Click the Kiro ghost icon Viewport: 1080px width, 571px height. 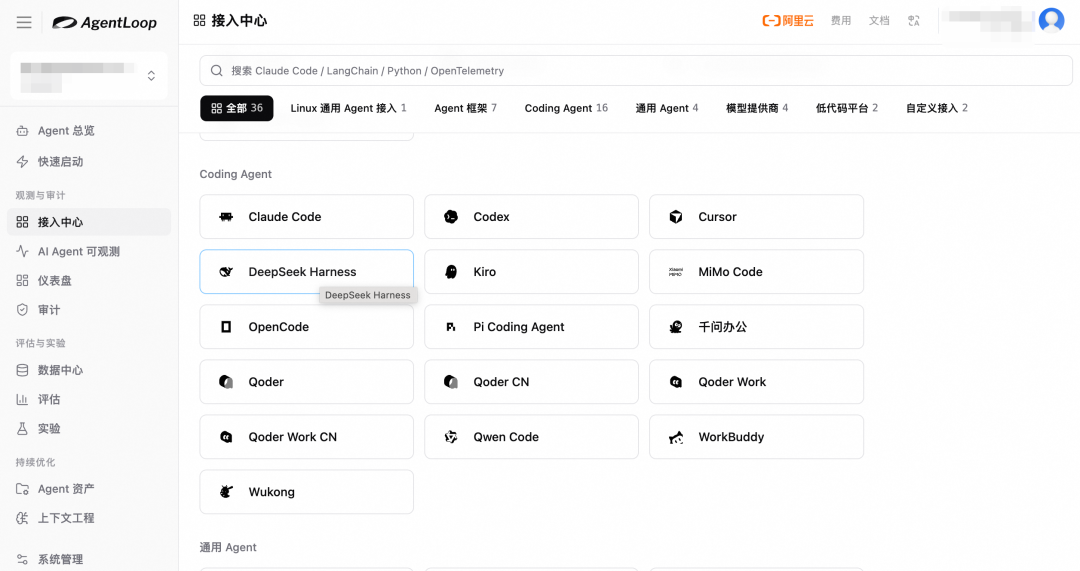point(451,272)
